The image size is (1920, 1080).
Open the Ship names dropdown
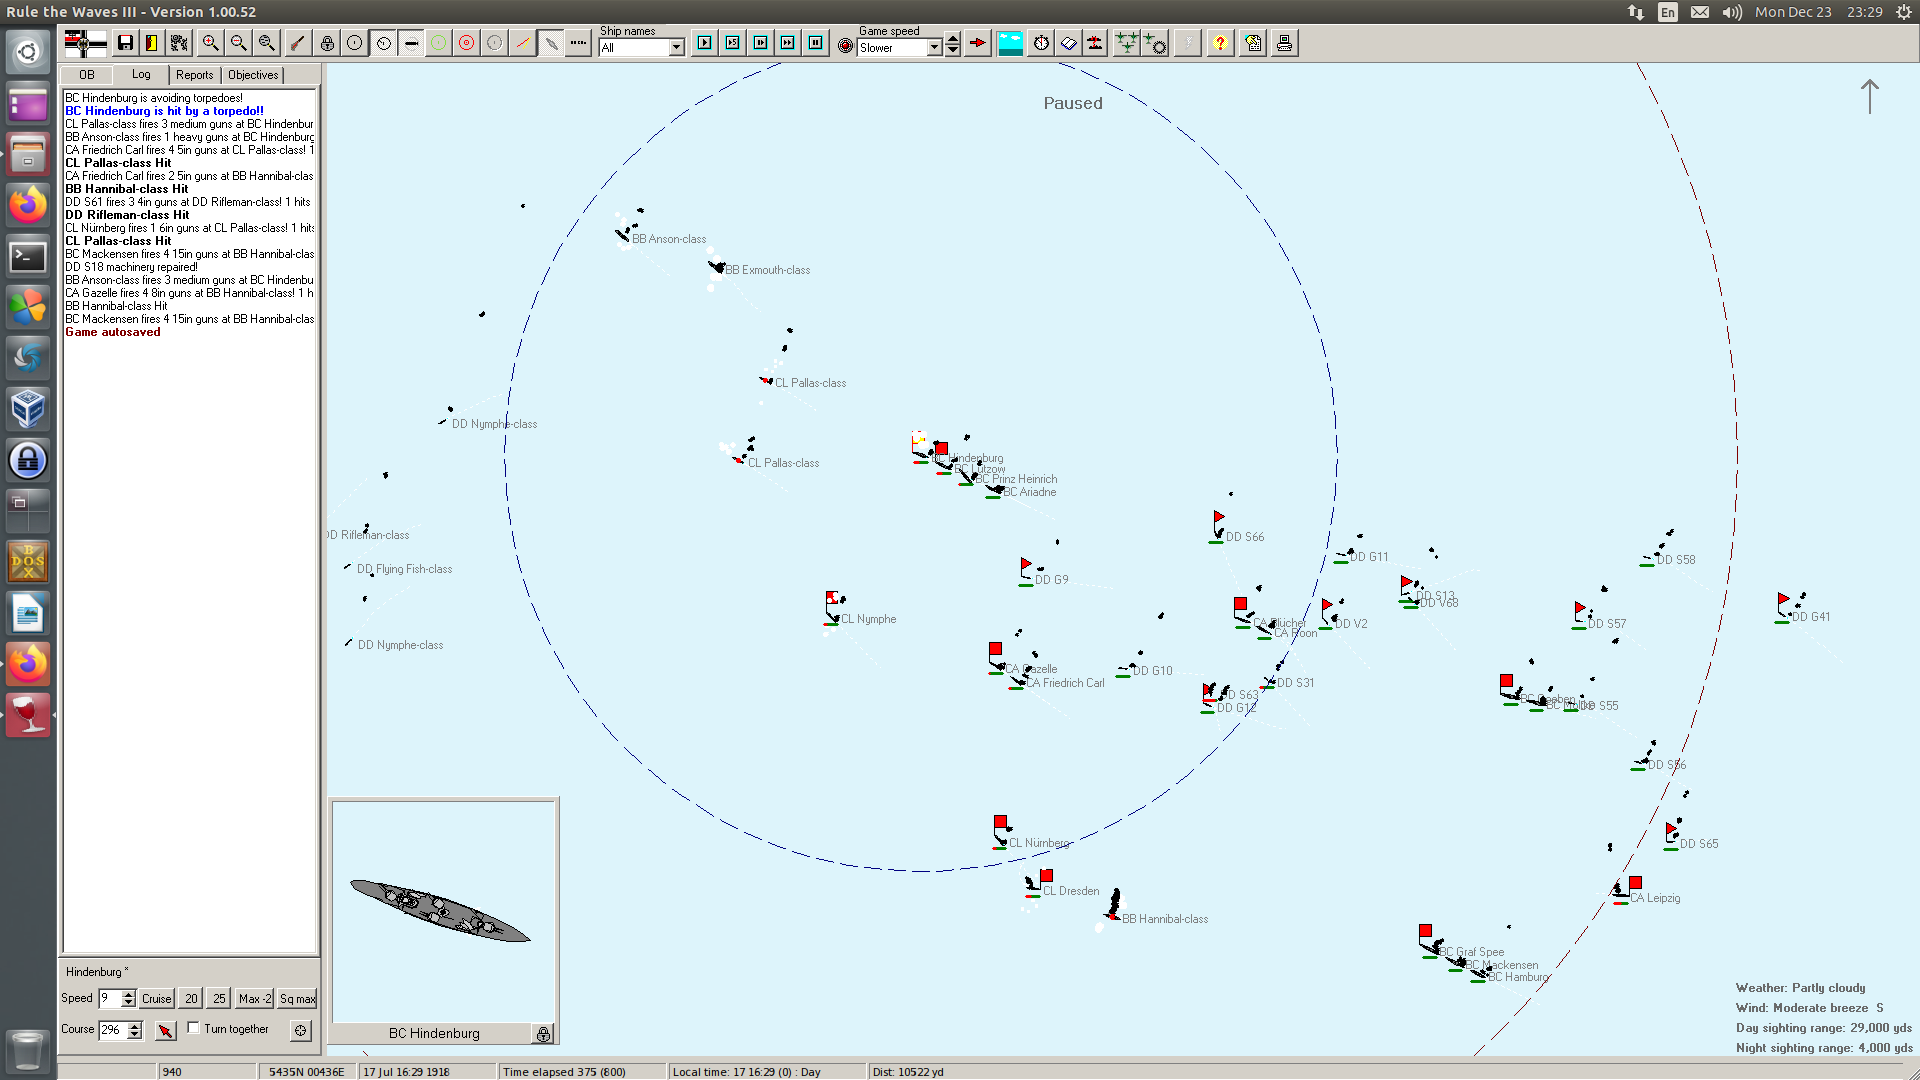click(676, 47)
